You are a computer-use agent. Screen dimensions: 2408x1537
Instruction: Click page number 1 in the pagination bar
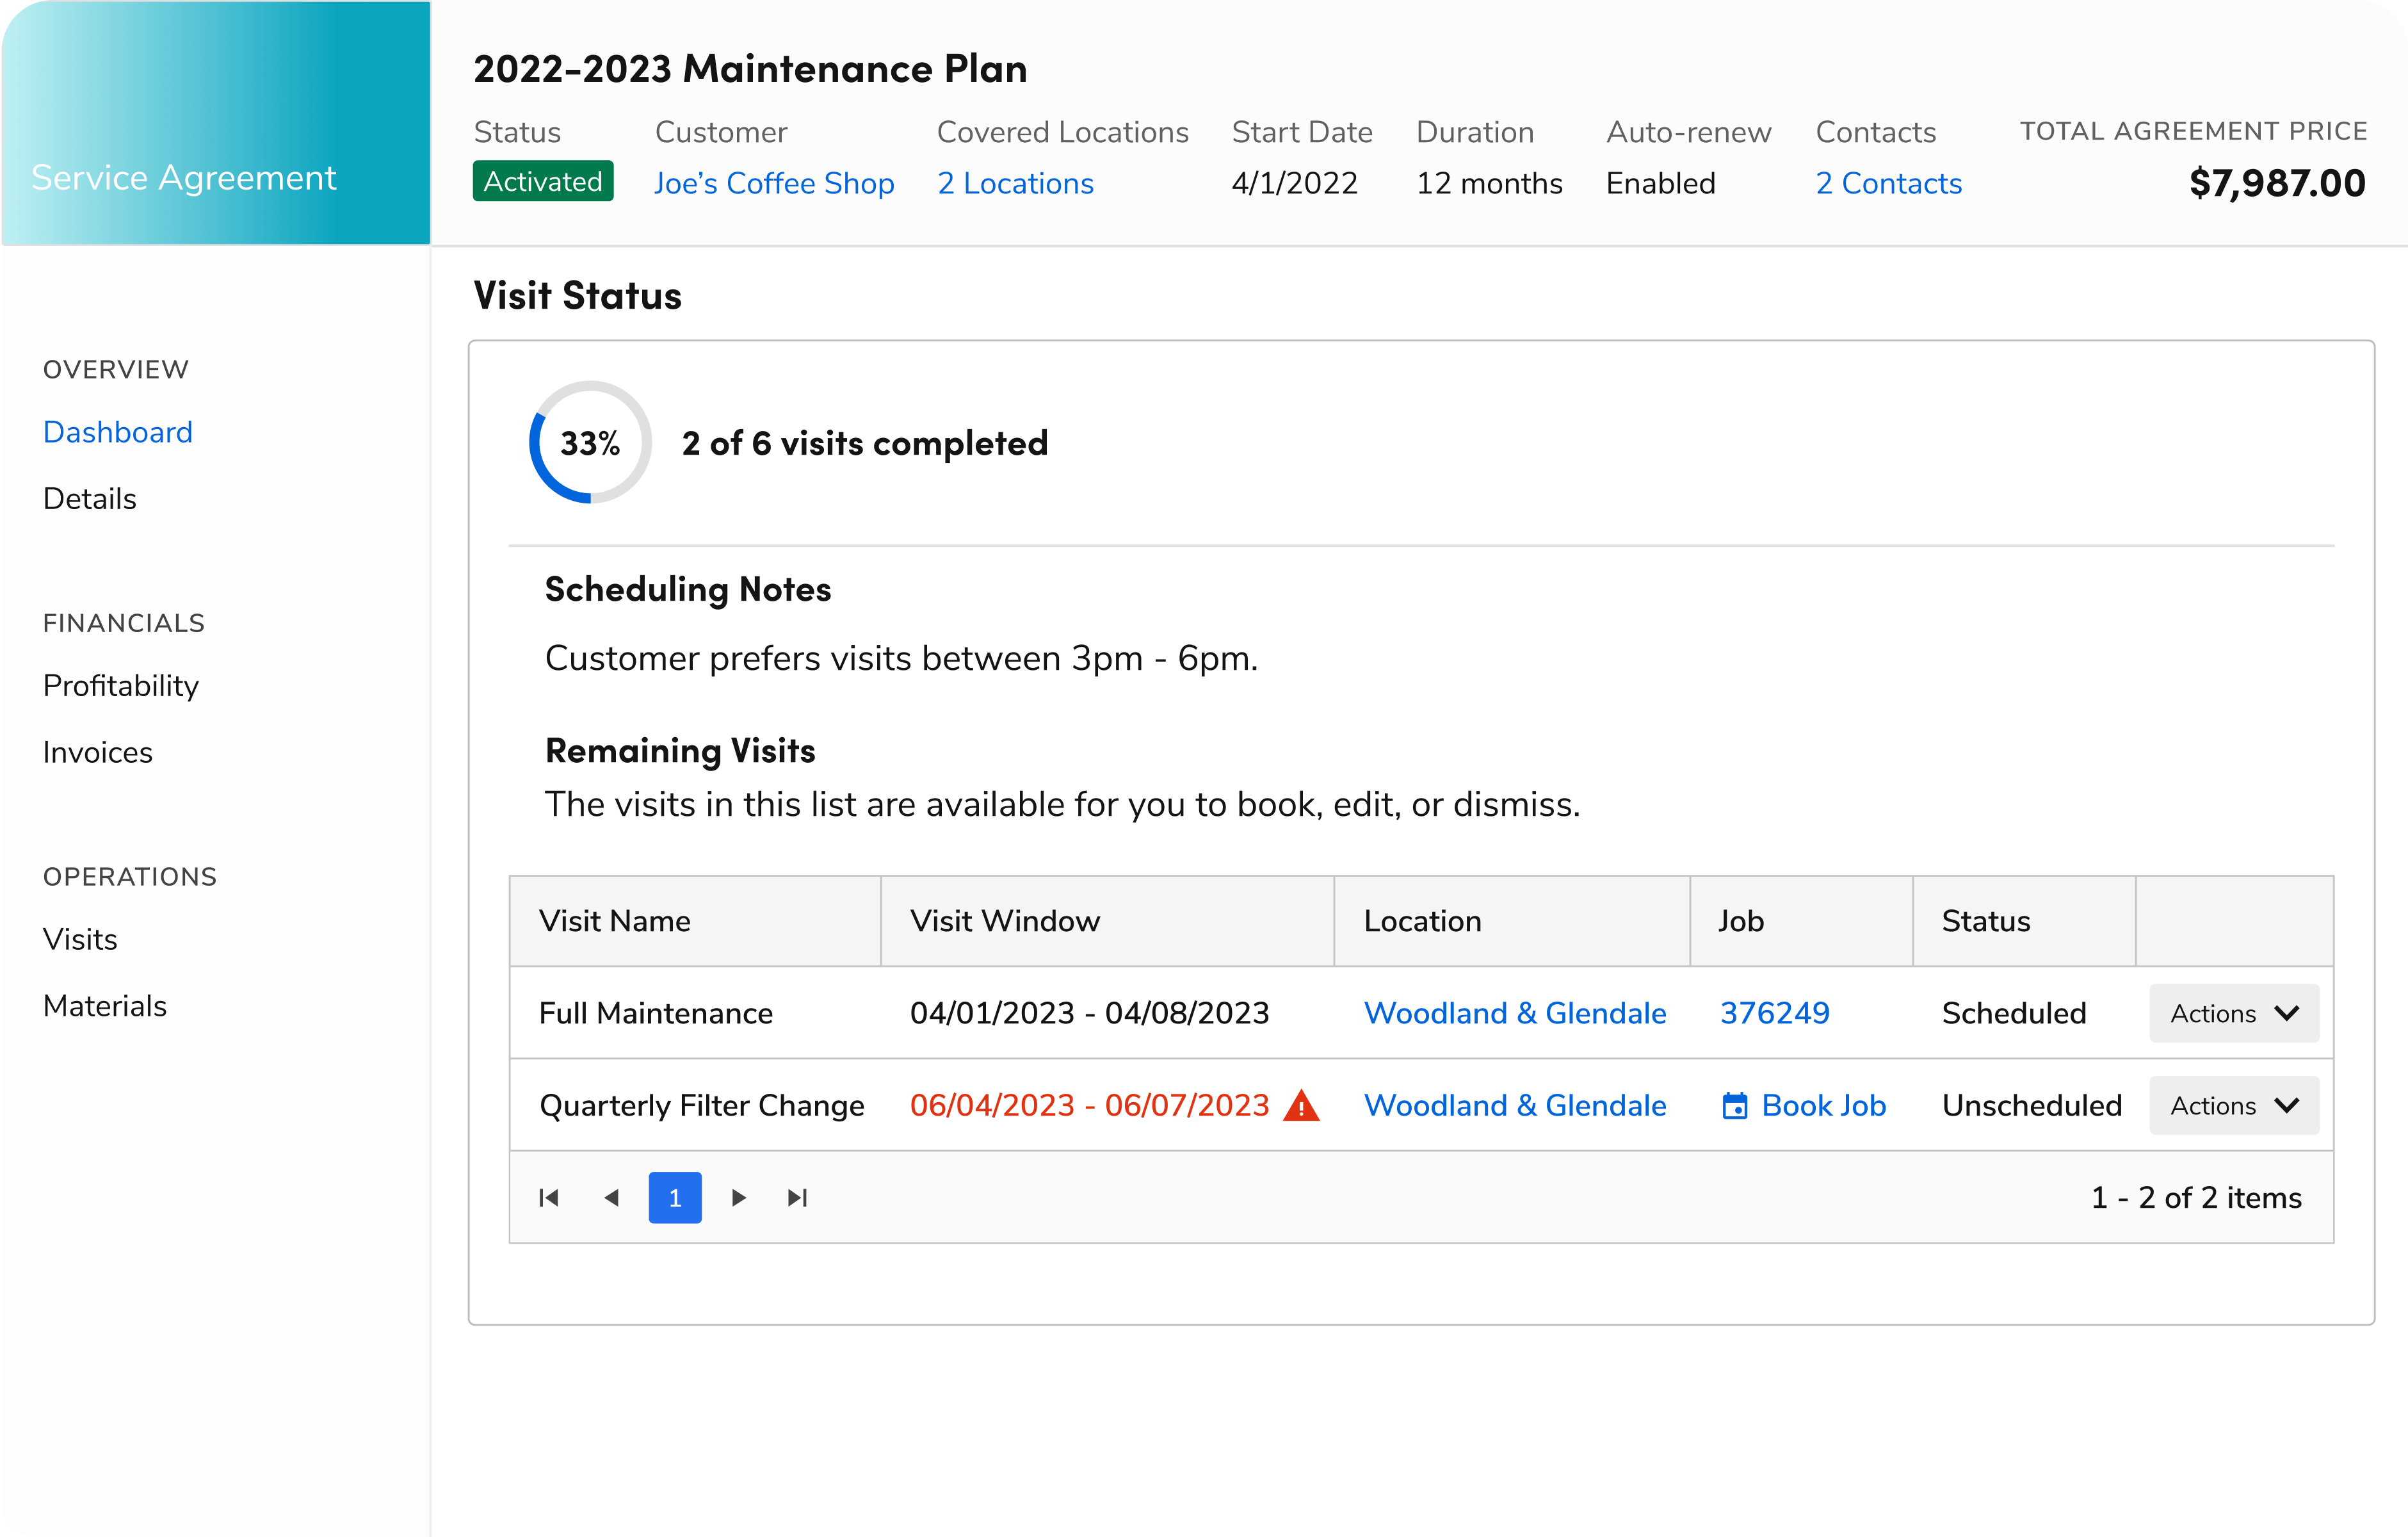coord(675,1197)
